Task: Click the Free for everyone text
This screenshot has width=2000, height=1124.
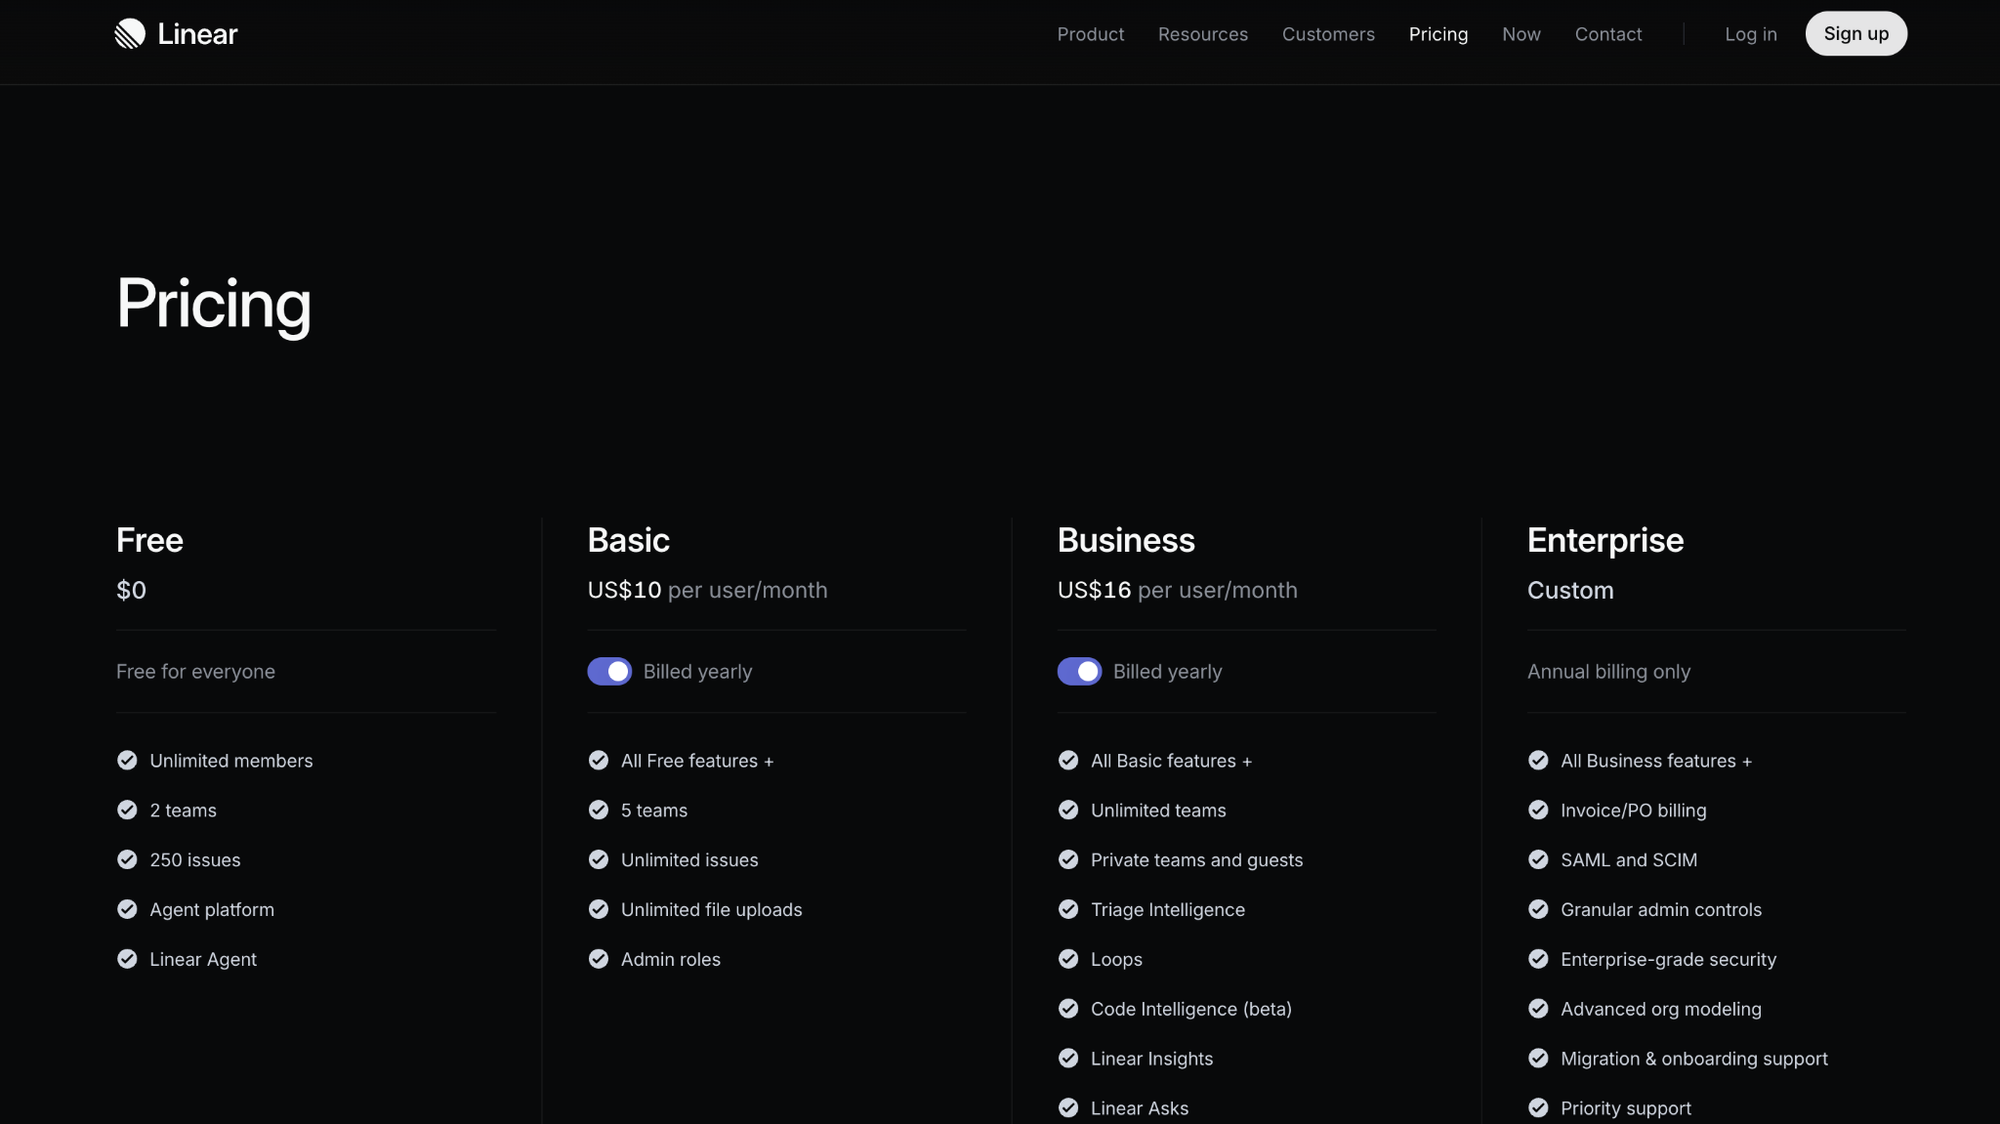Action: [195, 671]
